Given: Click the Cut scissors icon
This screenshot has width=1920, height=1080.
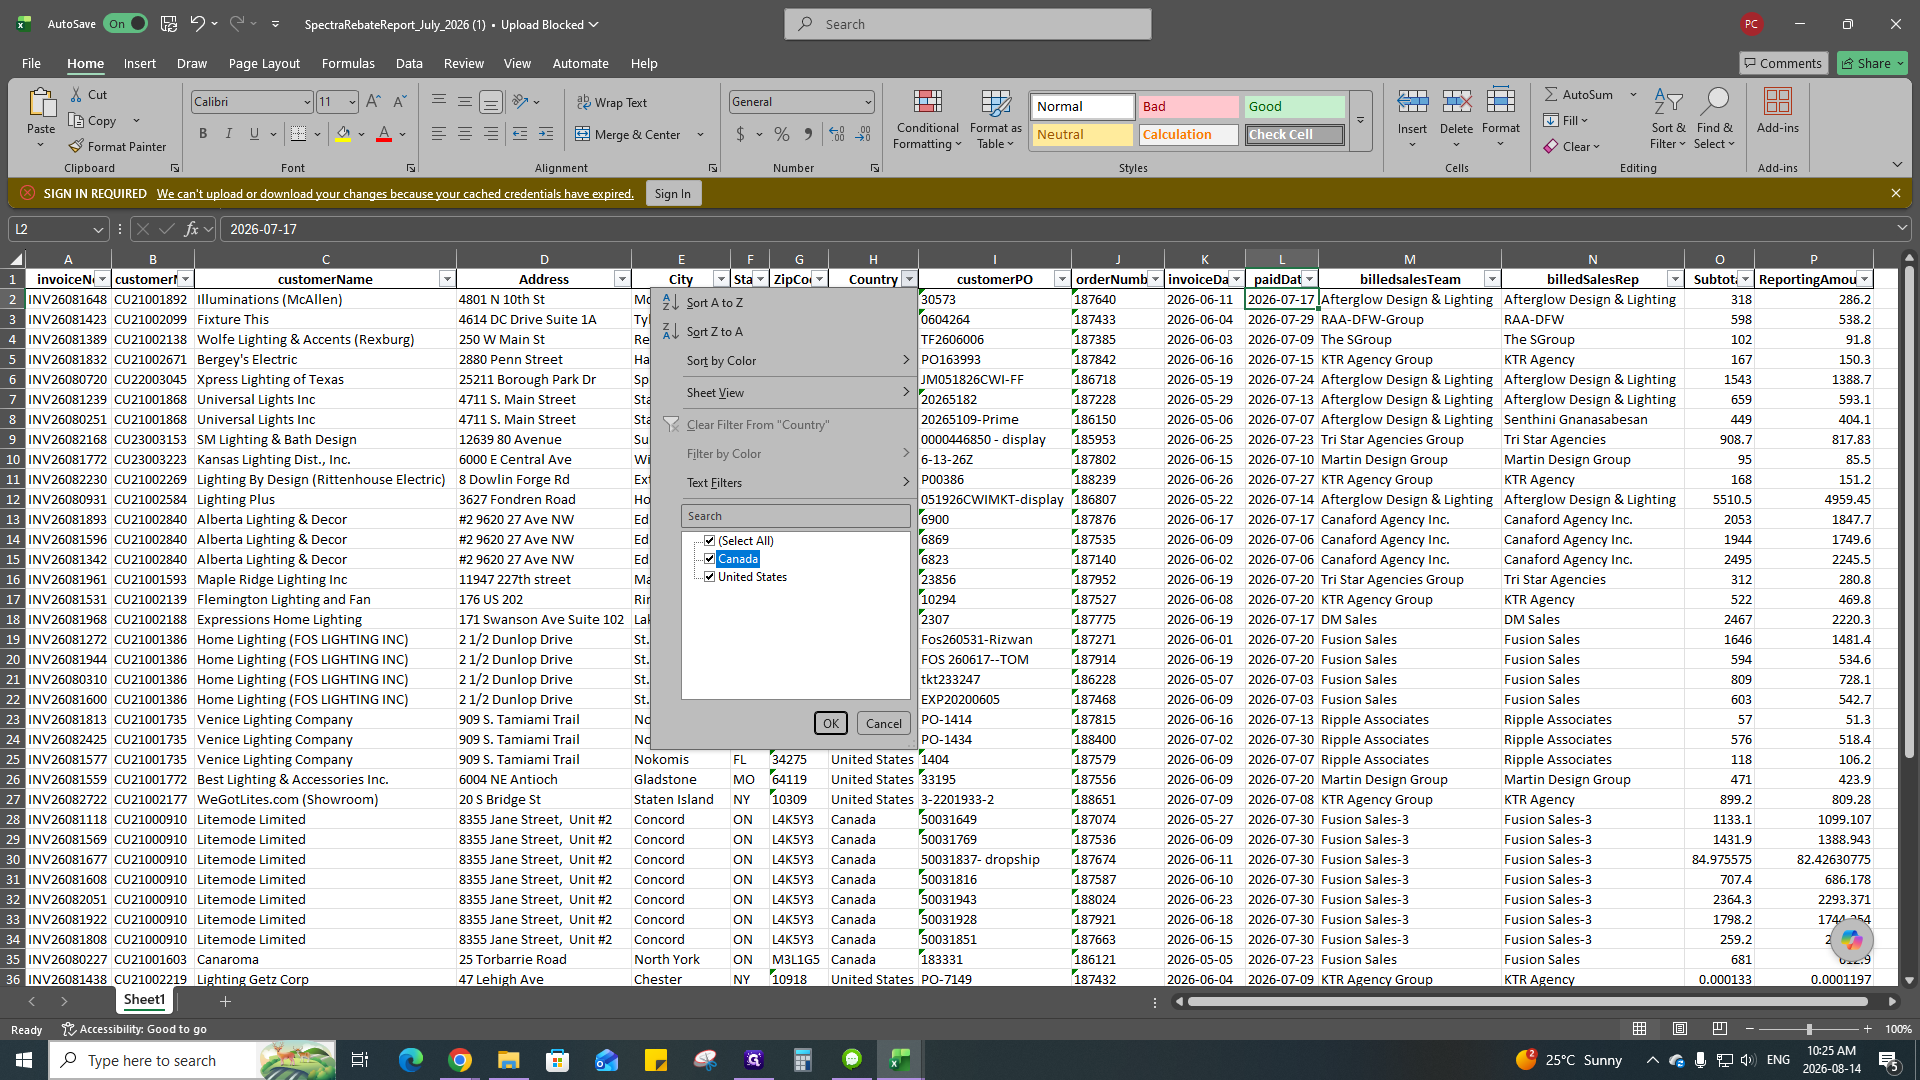Looking at the screenshot, I should tap(77, 94).
